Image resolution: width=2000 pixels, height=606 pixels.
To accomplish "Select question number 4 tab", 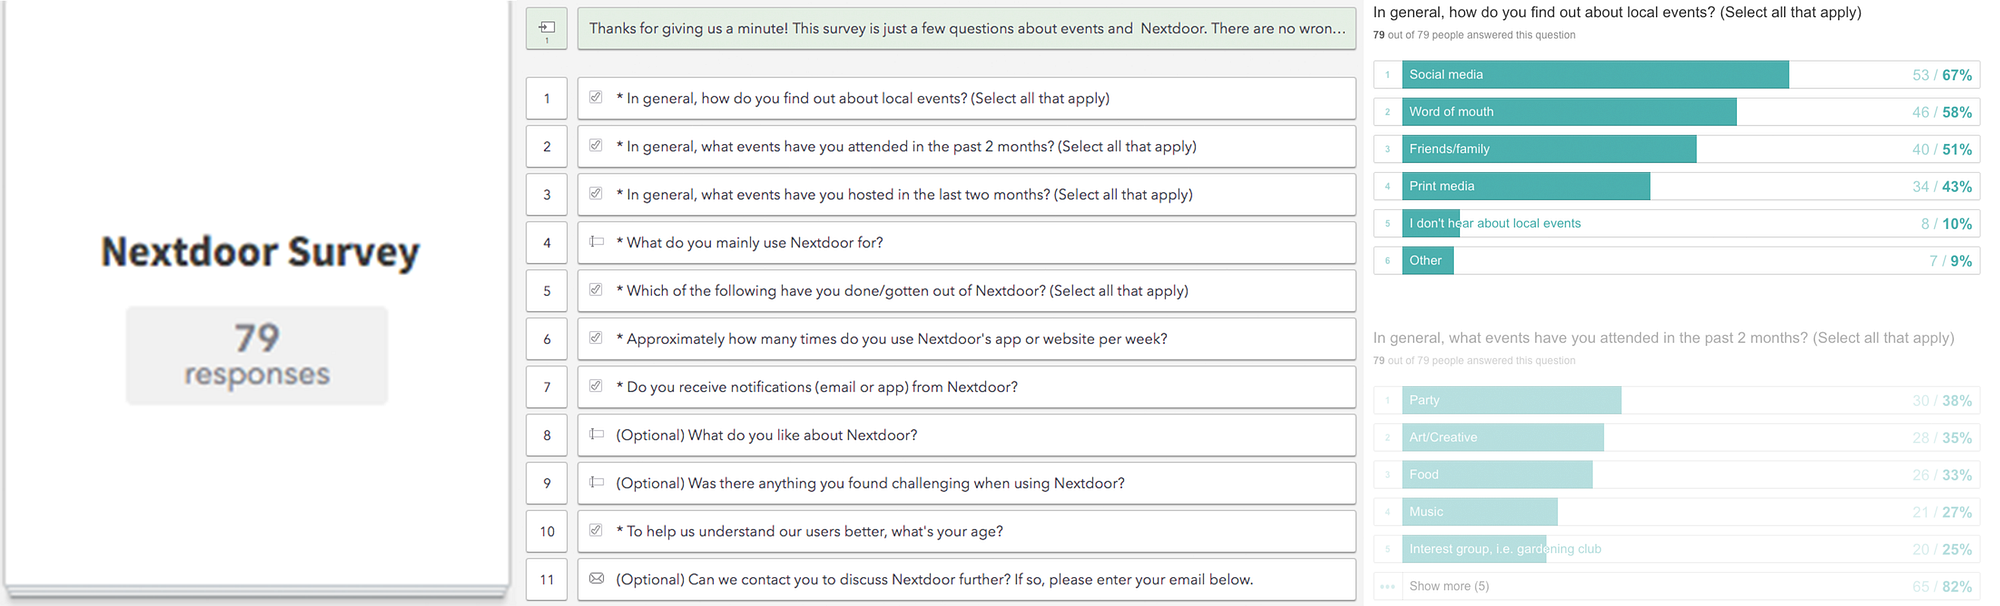I will pos(547,243).
